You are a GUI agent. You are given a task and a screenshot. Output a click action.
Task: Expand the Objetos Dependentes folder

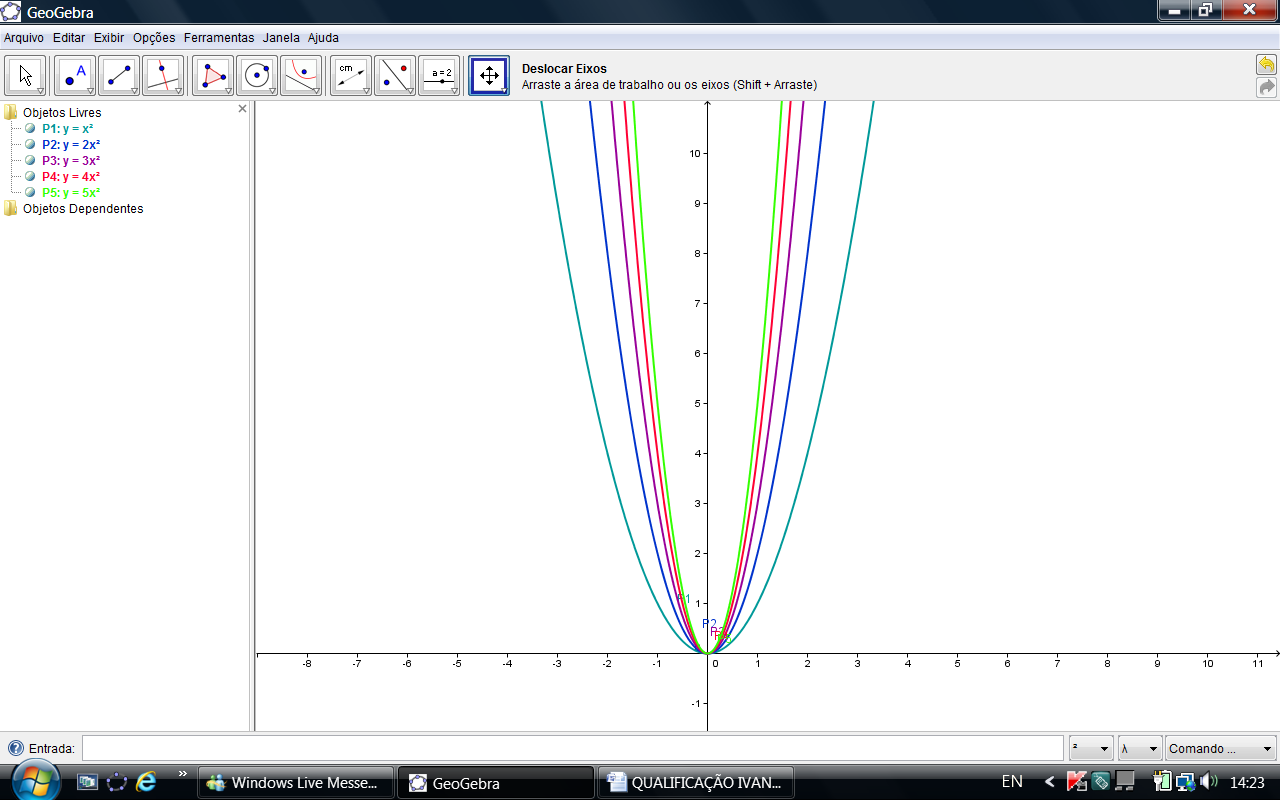11,208
